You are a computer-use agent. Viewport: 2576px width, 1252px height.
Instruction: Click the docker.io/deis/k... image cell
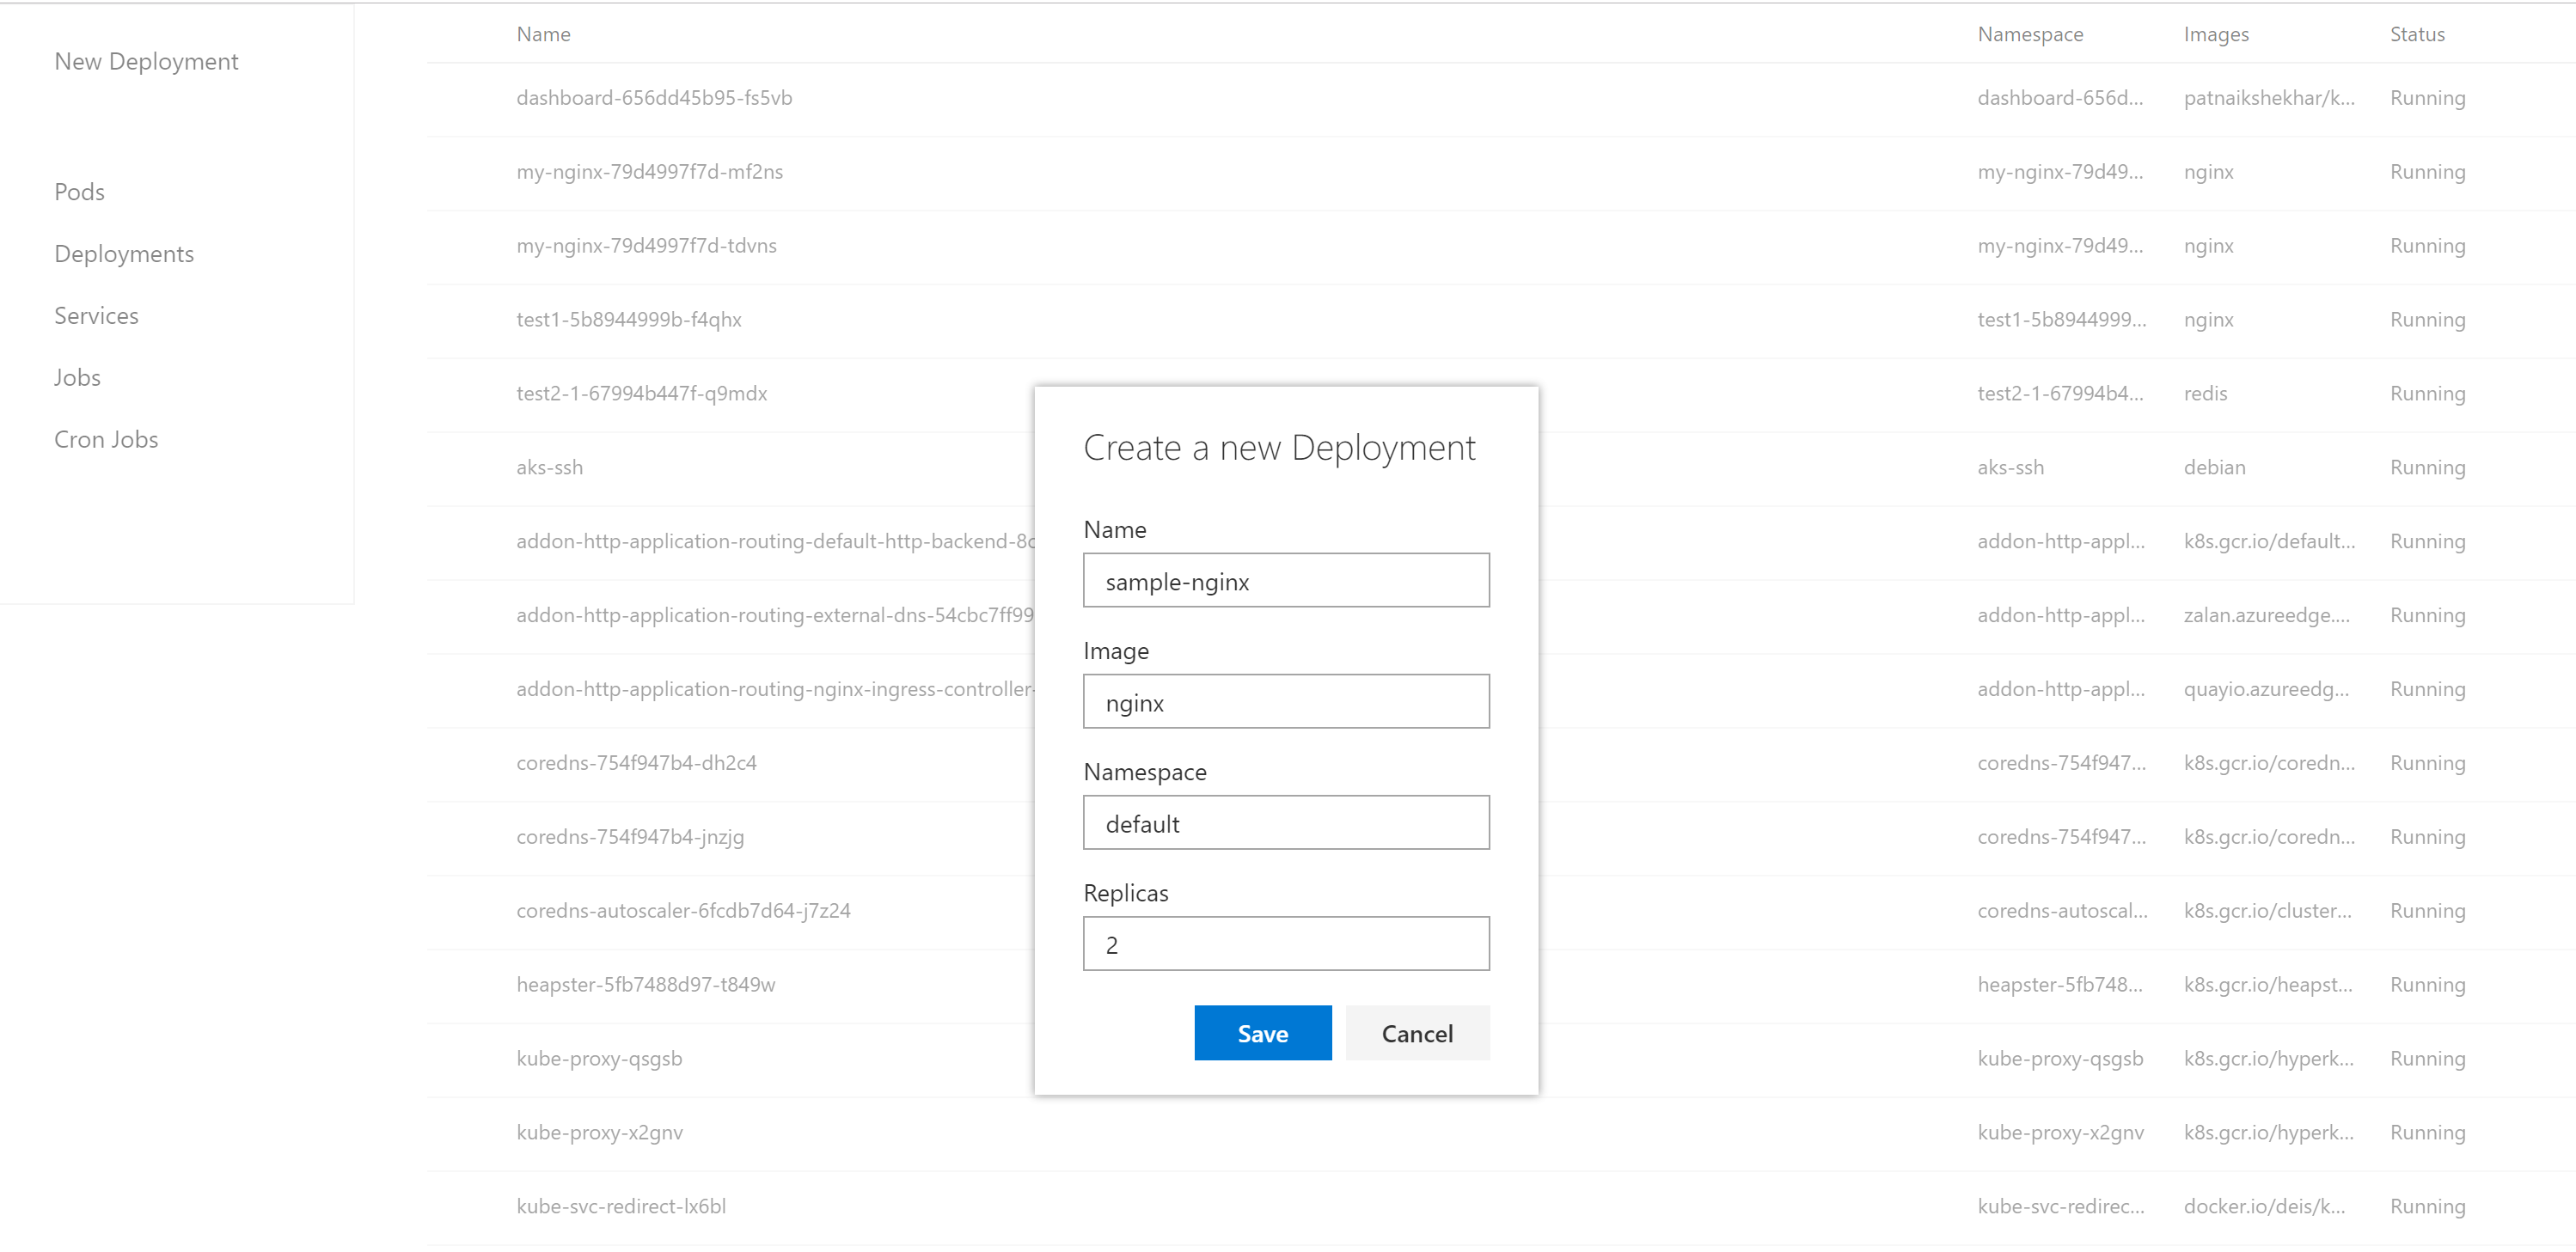pyautogui.click(x=2264, y=1206)
